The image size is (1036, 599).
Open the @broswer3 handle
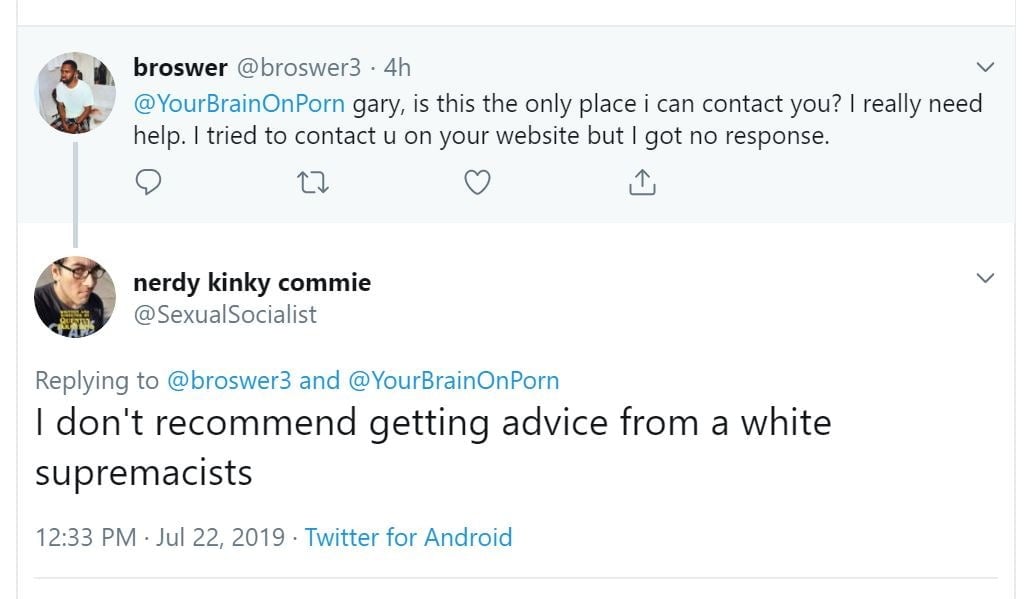pyautogui.click(x=297, y=68)
